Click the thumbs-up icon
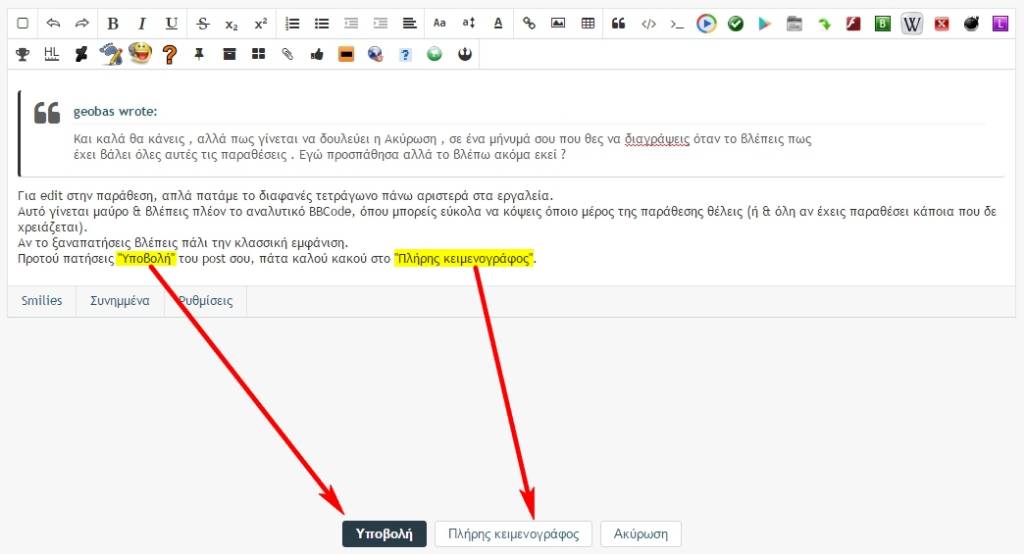 tap(317, 54)
